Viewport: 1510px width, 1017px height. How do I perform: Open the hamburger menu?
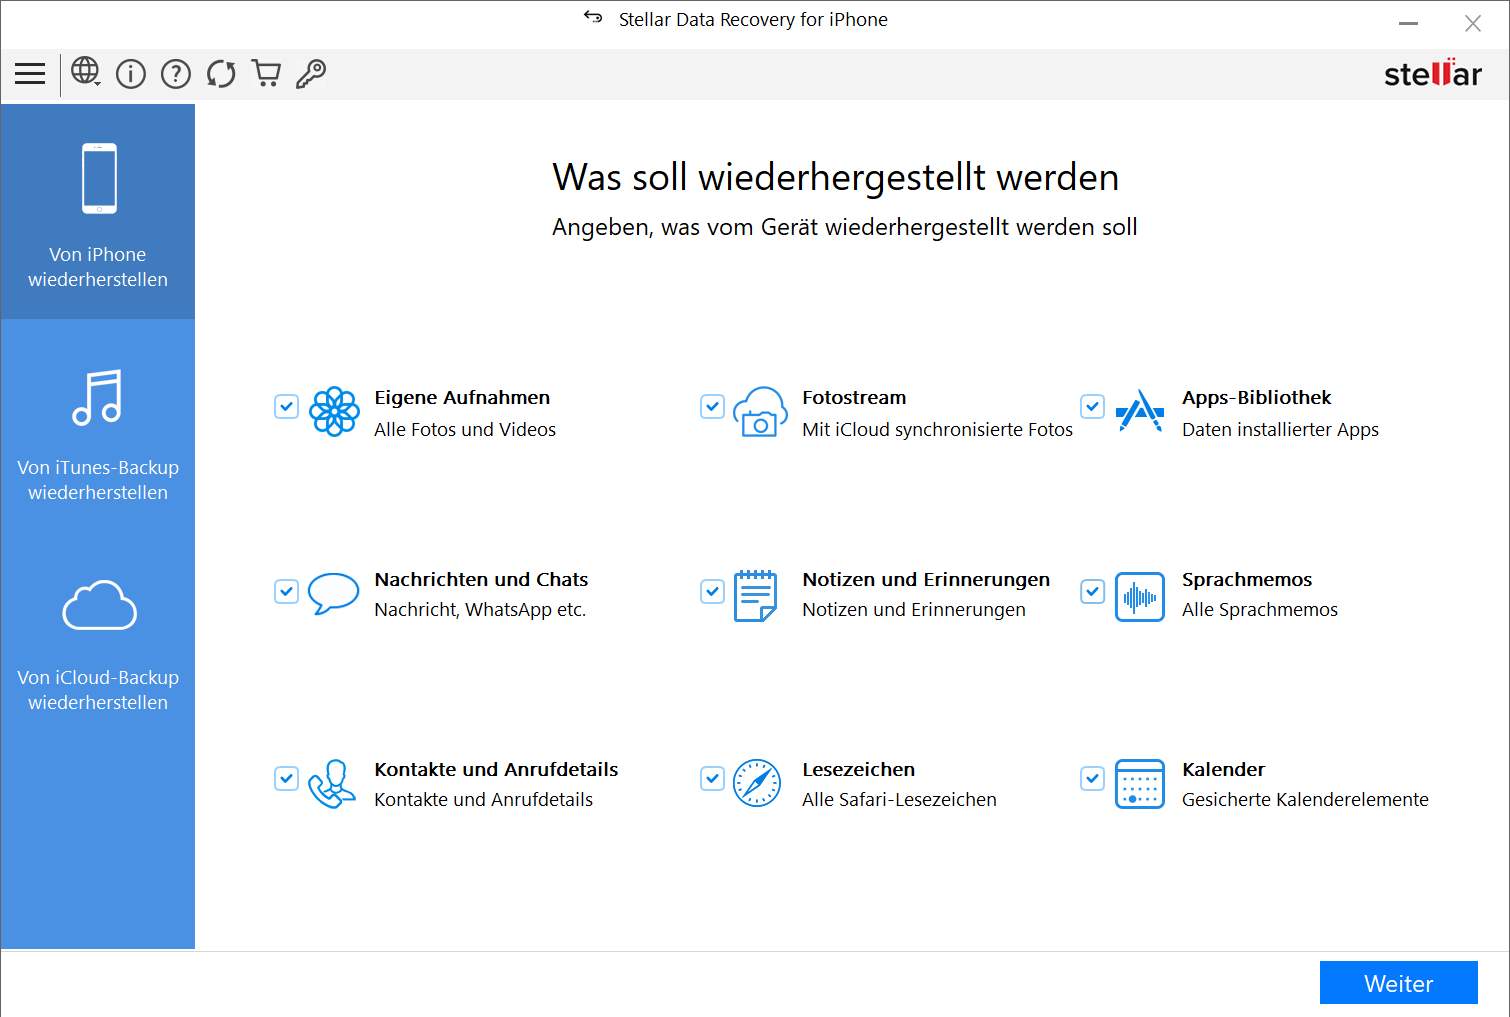30,74
